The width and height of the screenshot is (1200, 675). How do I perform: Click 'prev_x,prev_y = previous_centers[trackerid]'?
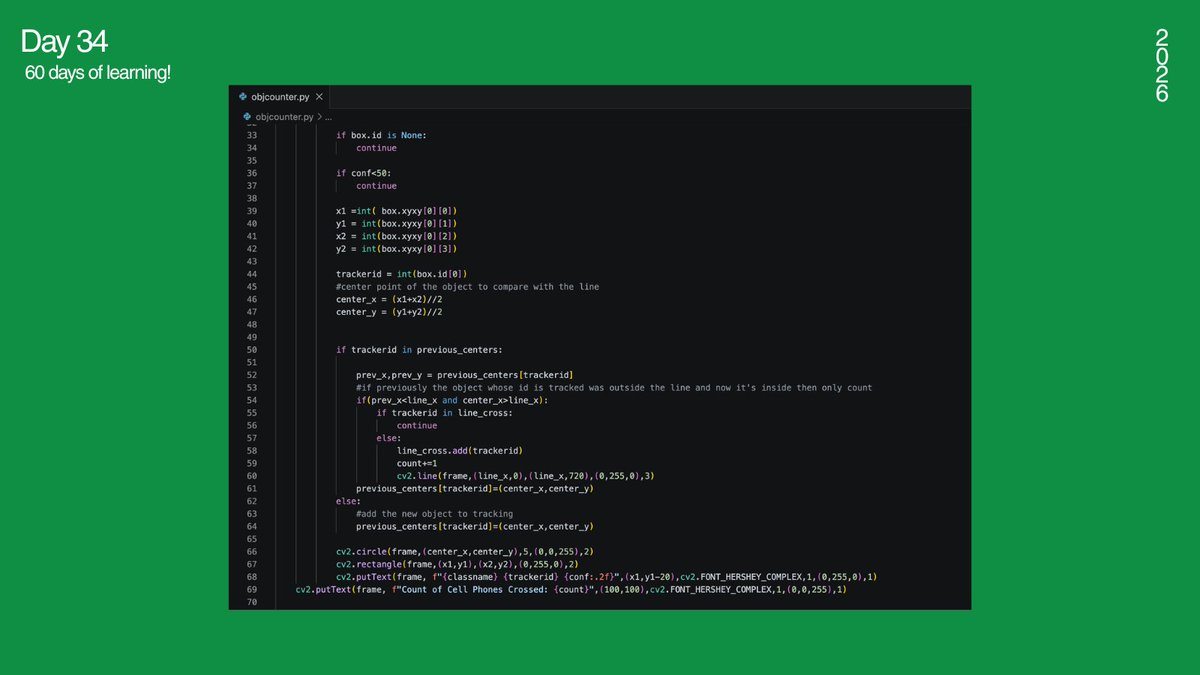point(464,375)
